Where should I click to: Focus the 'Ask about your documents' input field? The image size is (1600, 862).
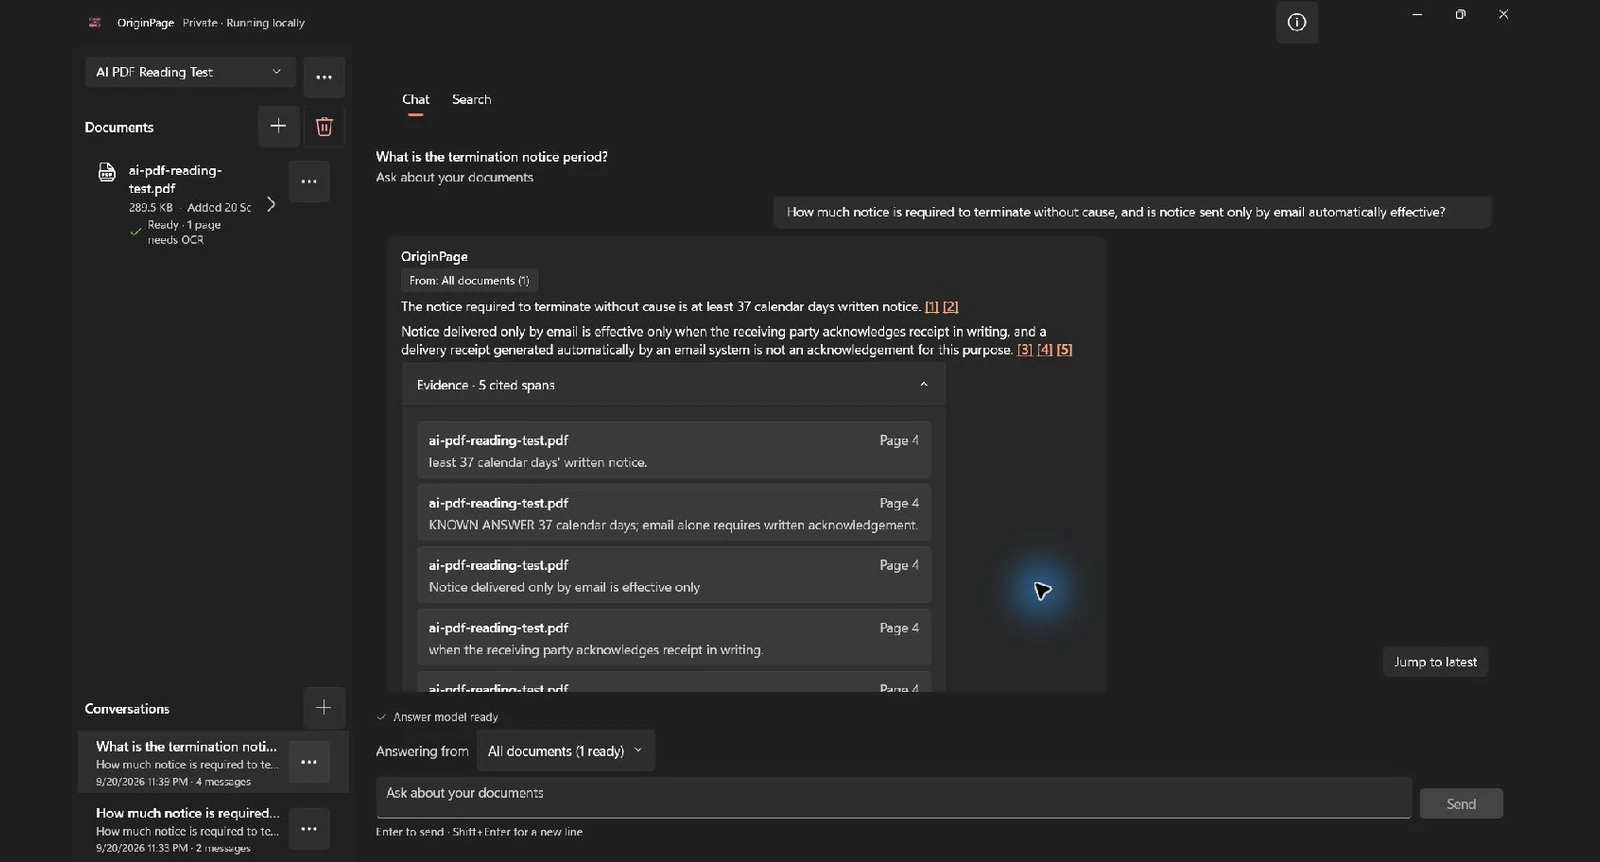893,797
